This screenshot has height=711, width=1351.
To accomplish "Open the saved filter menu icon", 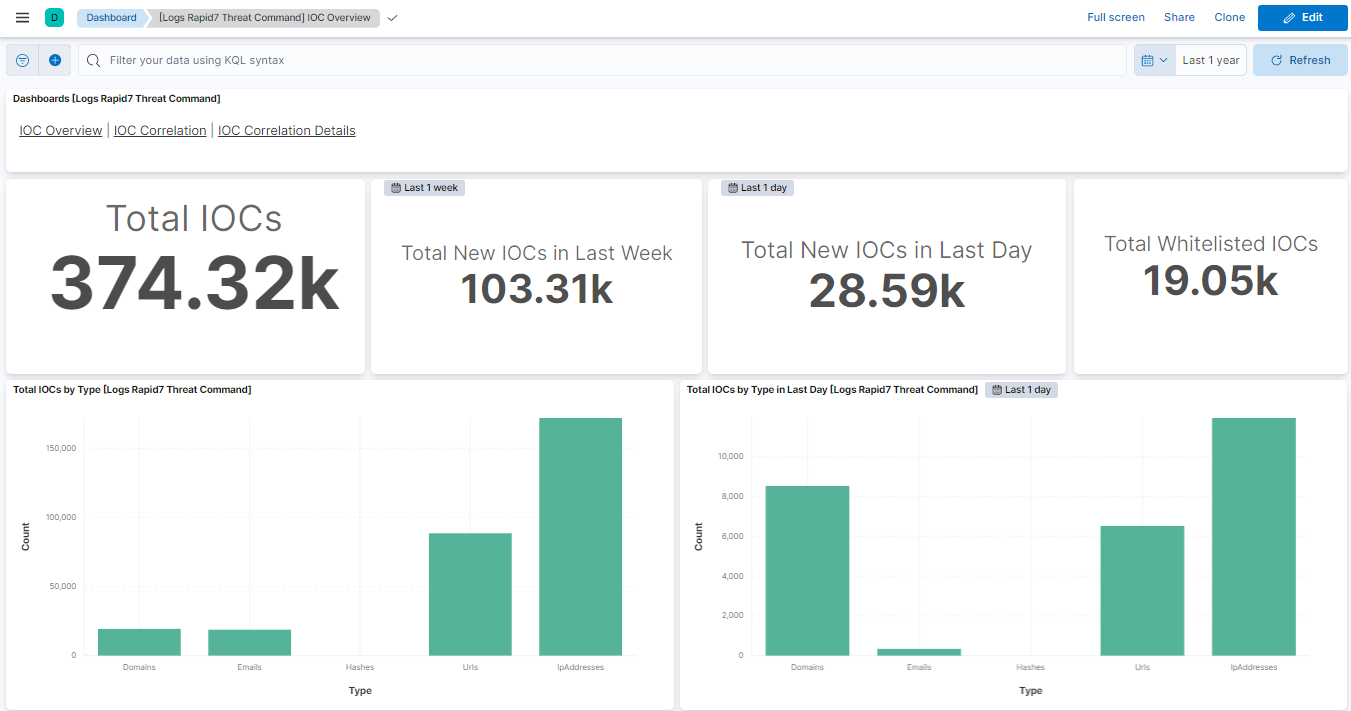I will [x=23, y=60].
